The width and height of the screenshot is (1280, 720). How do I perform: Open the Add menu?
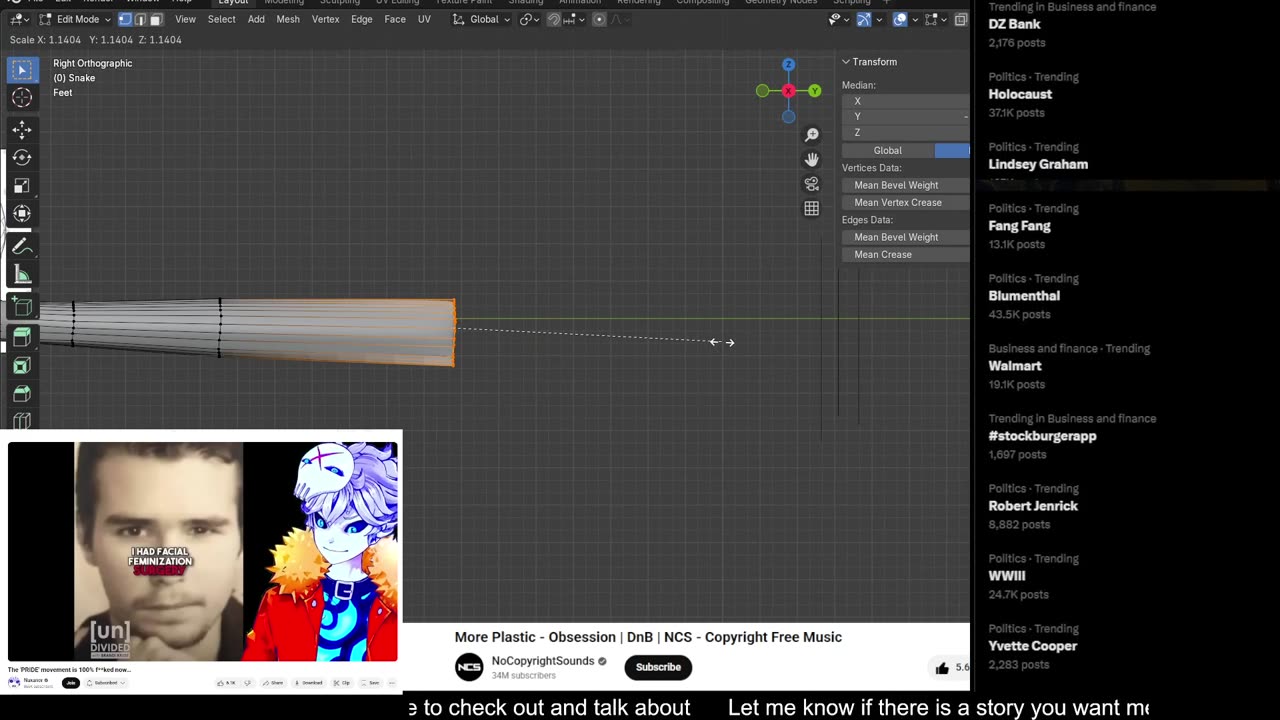pos(256,19)
